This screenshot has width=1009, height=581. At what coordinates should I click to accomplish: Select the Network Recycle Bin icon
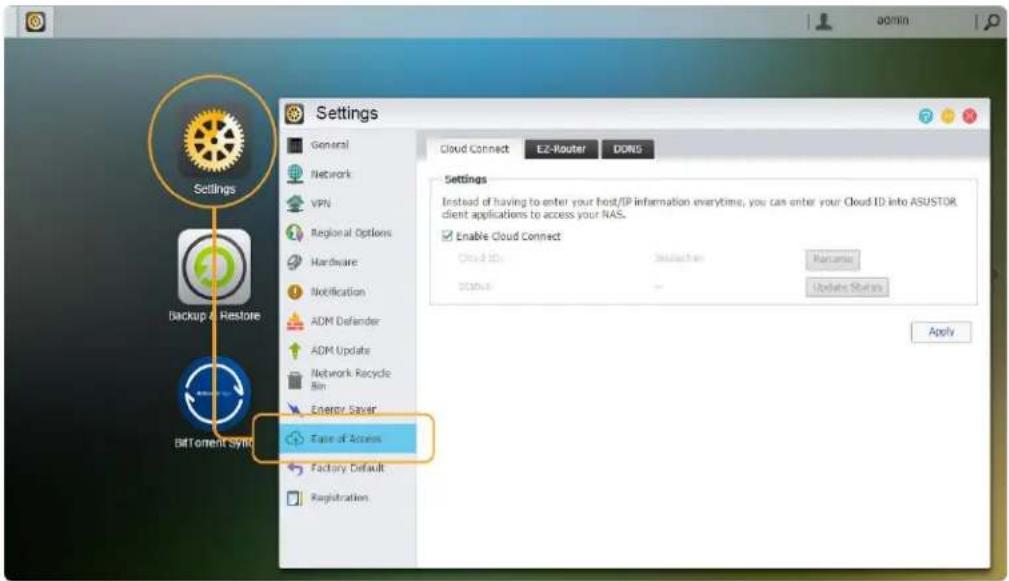pyautogui.click(x=295, y=380)
